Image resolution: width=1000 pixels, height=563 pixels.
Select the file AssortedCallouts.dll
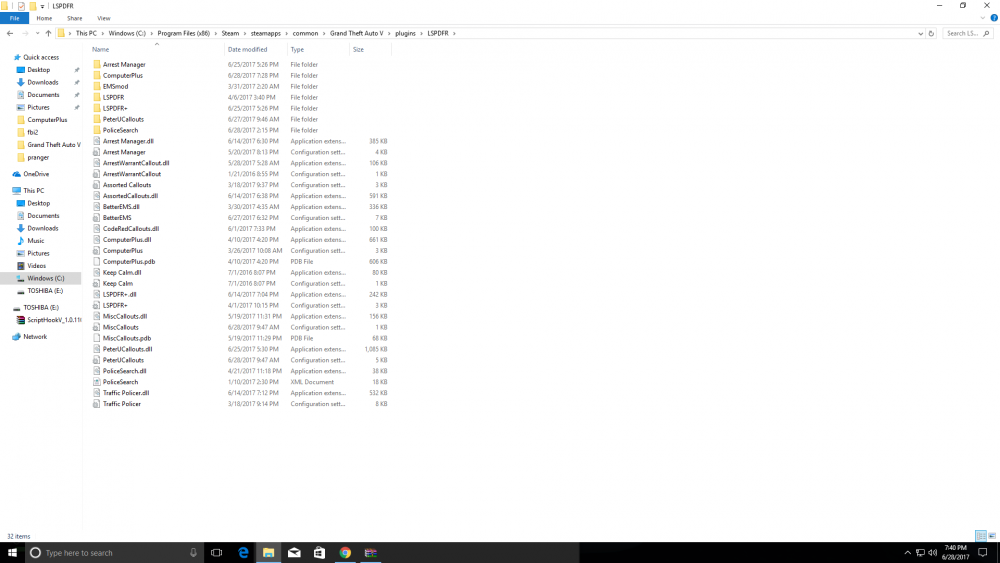pyautogui.click(x=130, y=196)
